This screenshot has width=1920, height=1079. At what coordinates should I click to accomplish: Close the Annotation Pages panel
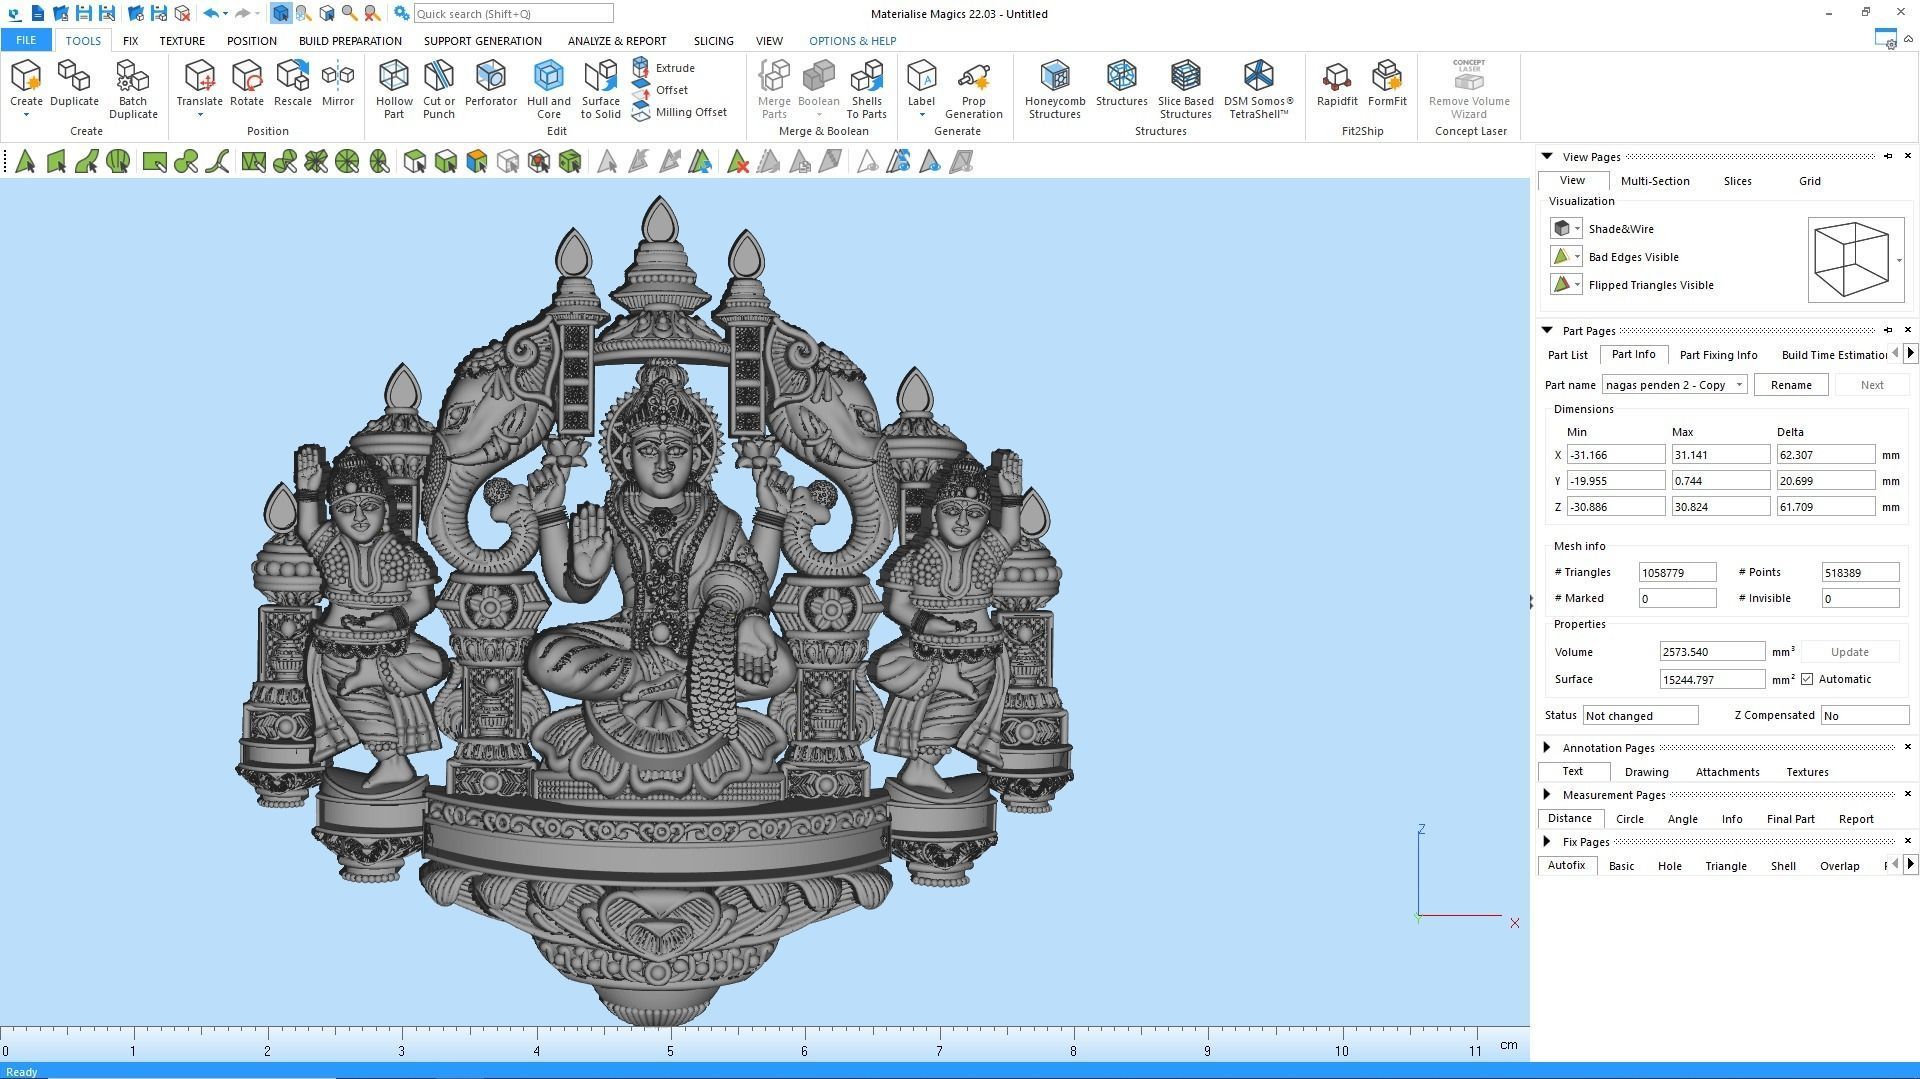[x=1907, y=747]
